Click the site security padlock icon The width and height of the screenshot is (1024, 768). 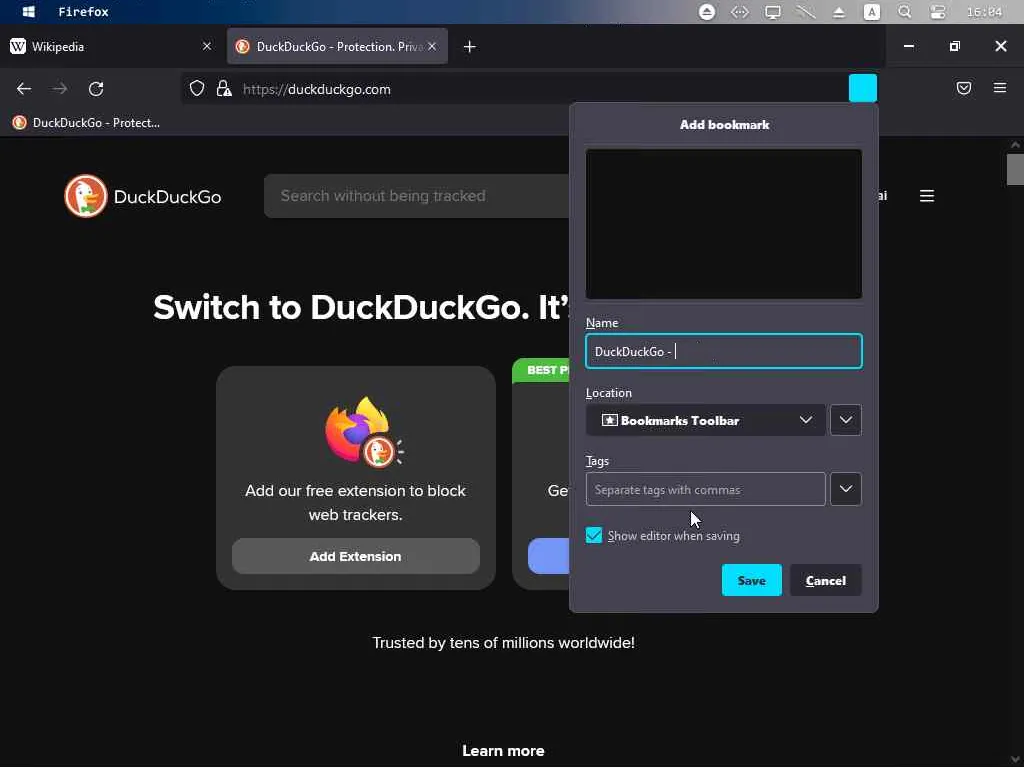pyautogui.click(x=224, y=89)
